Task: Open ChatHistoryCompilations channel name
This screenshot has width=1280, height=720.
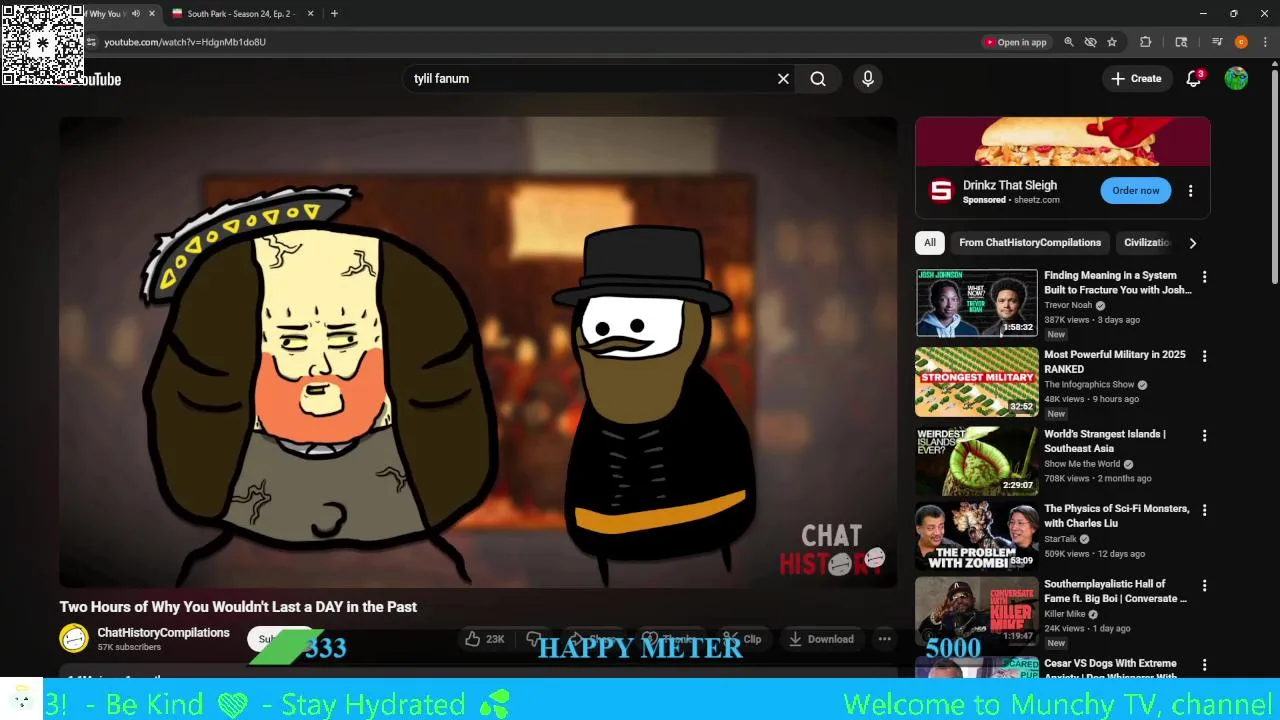Action: [163, 633]
